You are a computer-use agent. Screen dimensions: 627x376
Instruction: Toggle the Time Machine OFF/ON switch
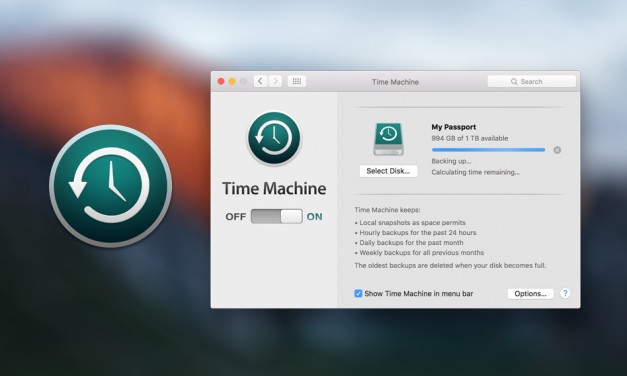click(x=276, y=216)
